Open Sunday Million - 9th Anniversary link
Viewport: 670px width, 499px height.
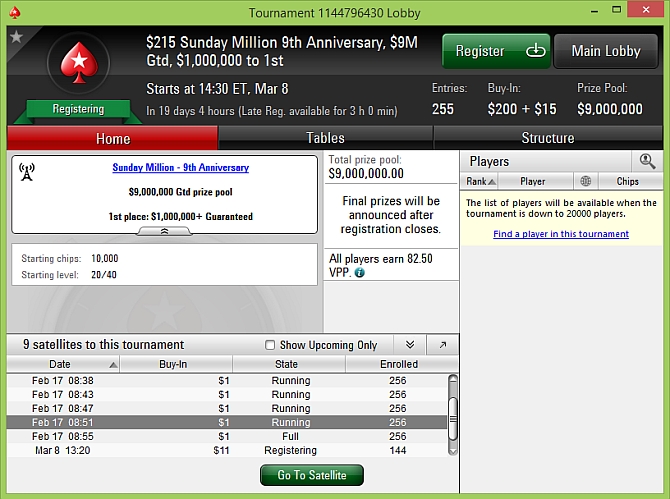point(181,167)
